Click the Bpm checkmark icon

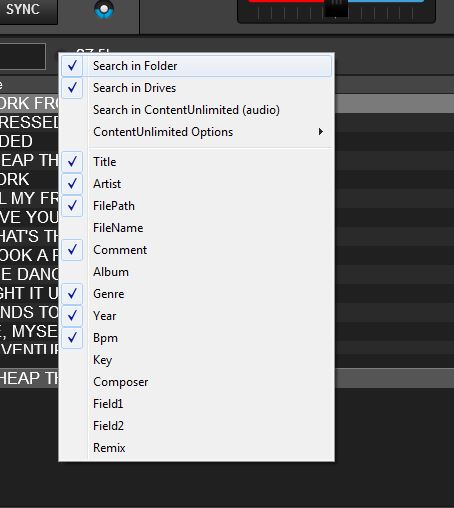point(72,338)
